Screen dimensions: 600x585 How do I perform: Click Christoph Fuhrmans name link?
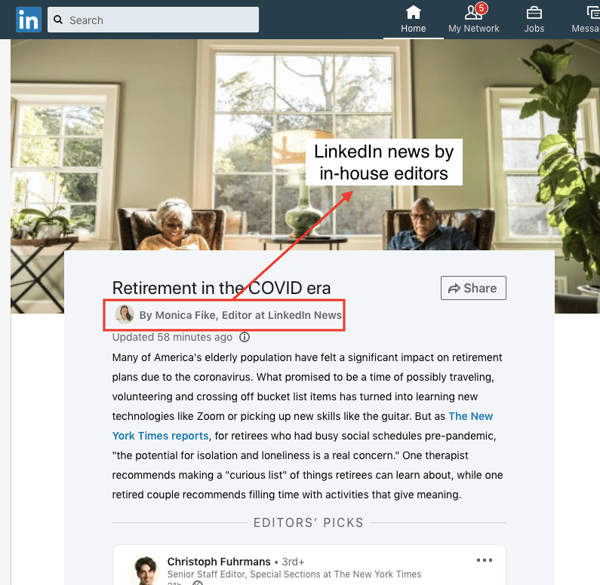219,562
